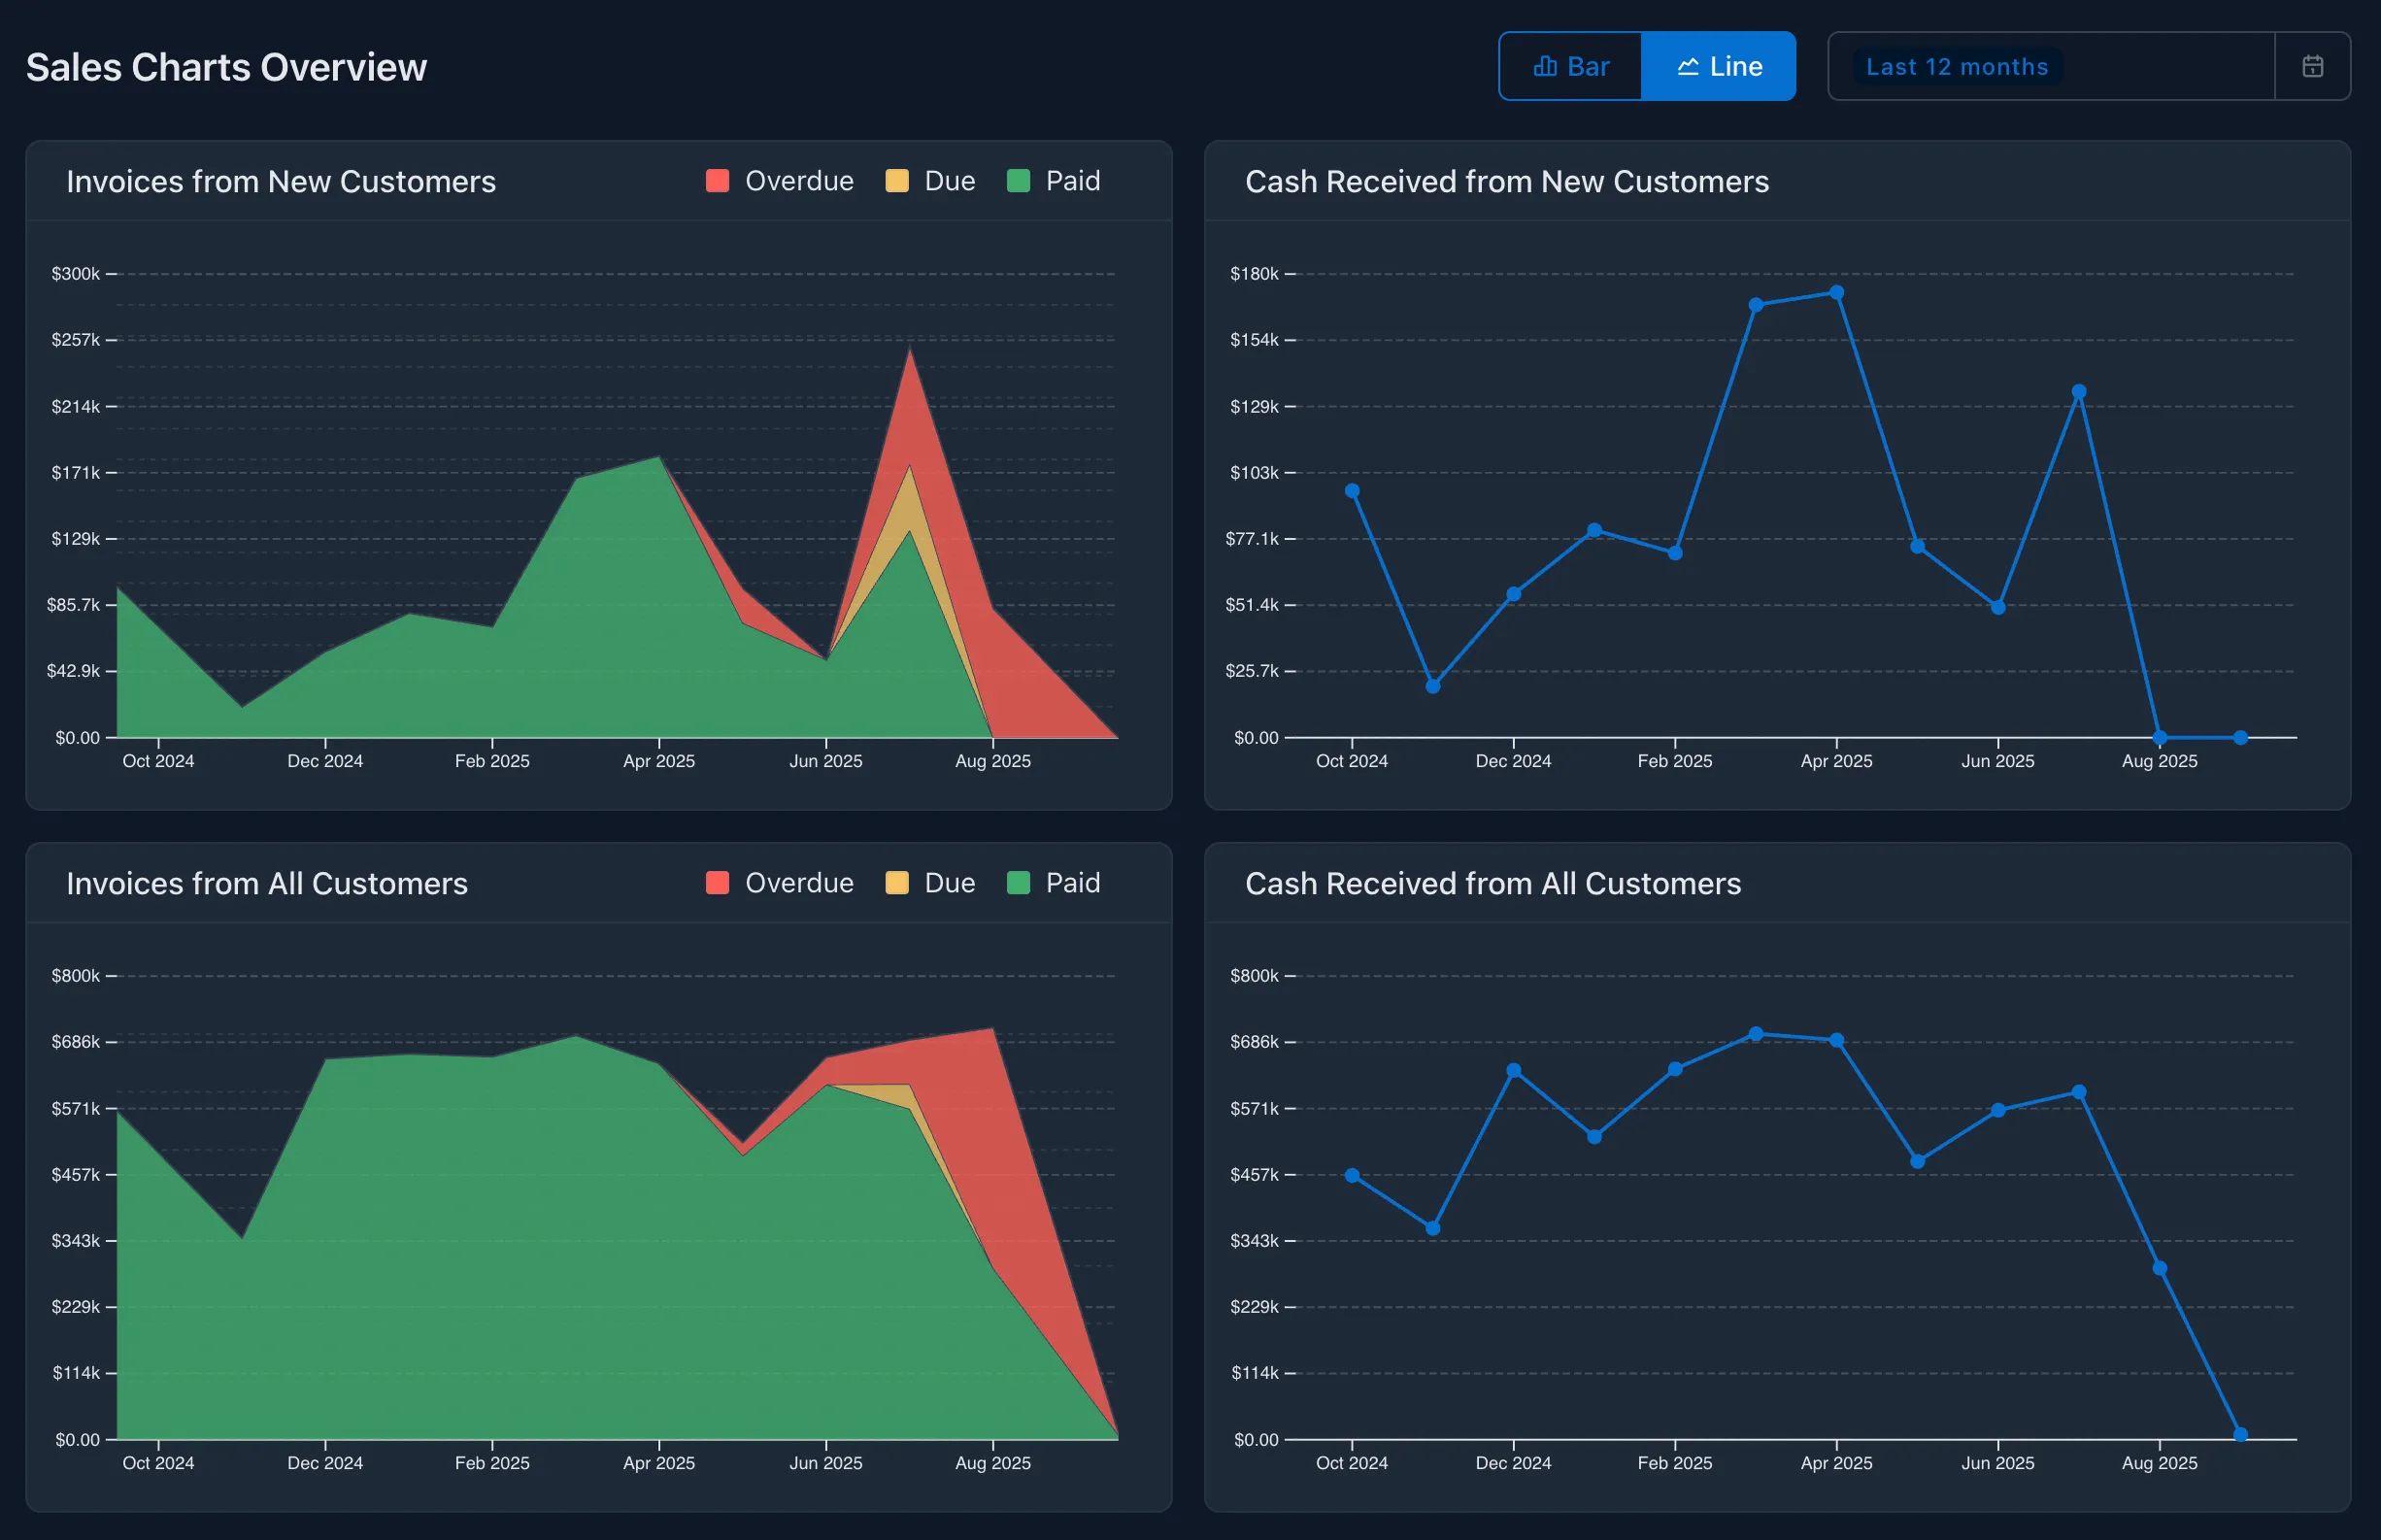Click Dec 2024 data point in Cash All Customers
Image resolution: width=2381 pixels, height=1540 pixels.
[x=1514, y=1071]
